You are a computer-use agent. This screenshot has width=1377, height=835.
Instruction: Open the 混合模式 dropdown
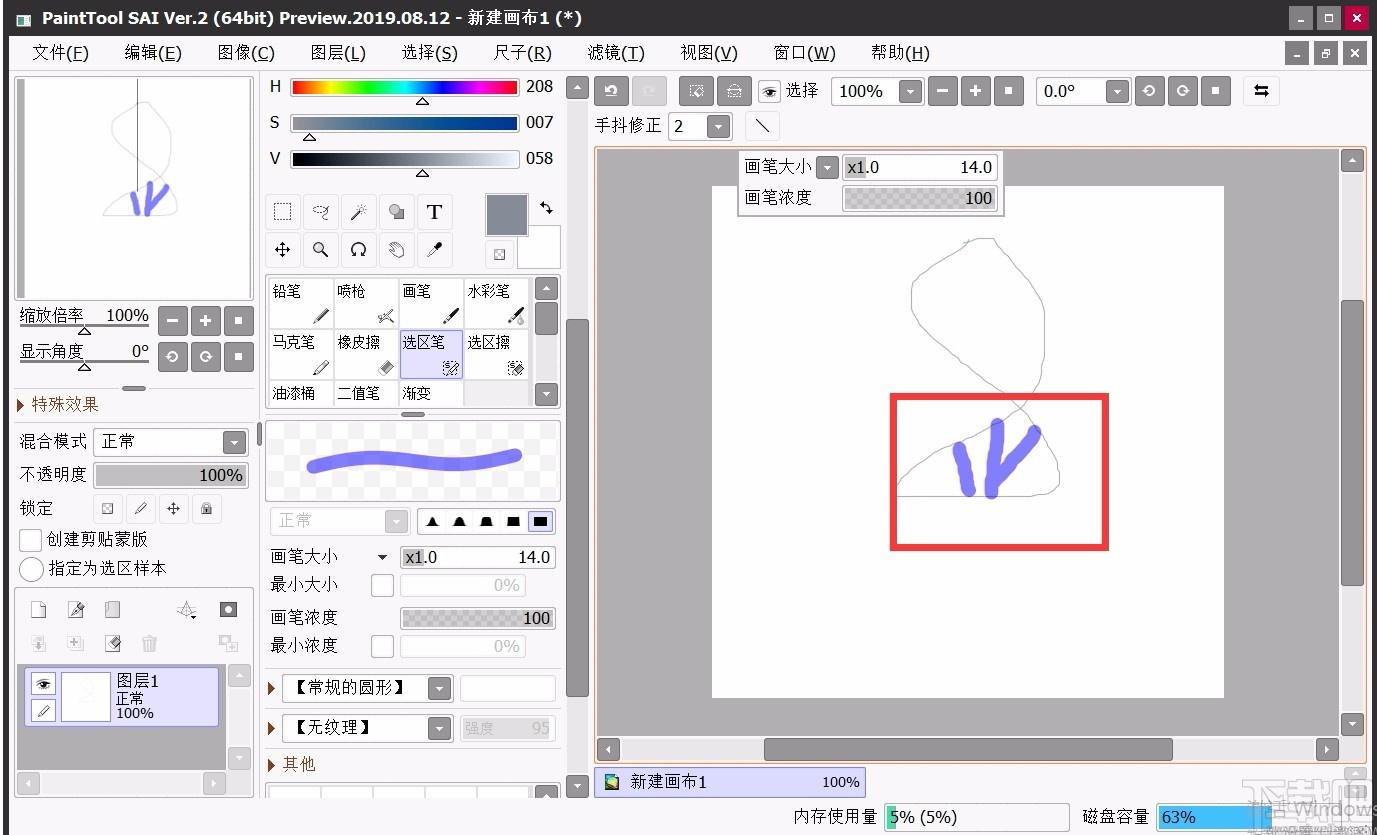coord(234,442)
